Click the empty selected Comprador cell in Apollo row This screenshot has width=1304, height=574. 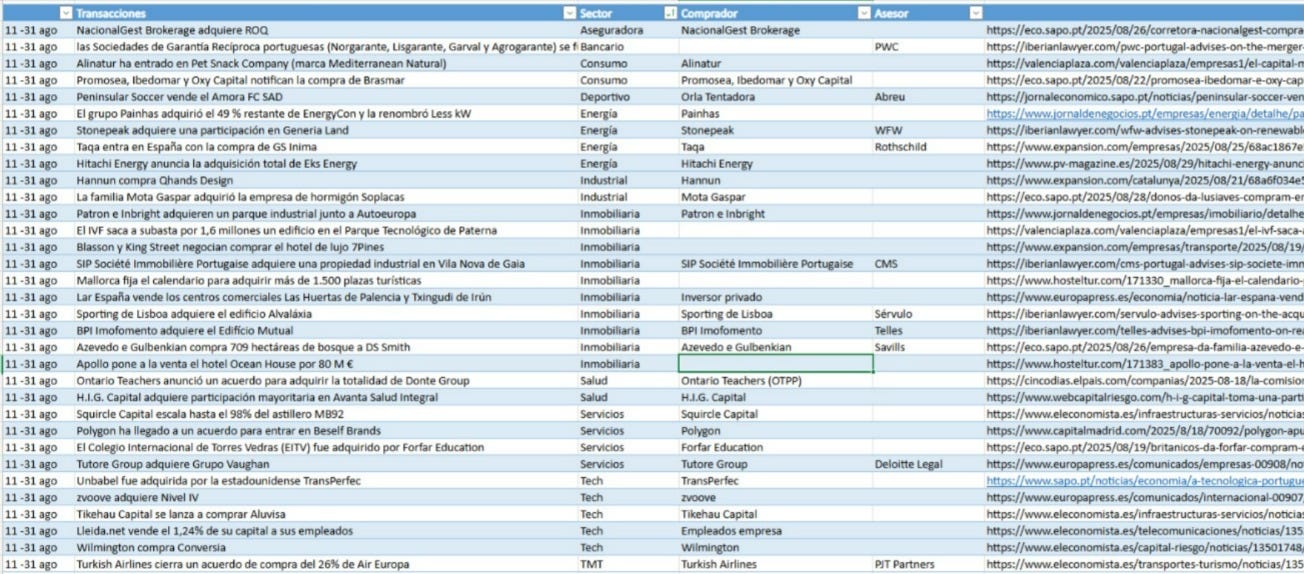(x=775, y=364)
